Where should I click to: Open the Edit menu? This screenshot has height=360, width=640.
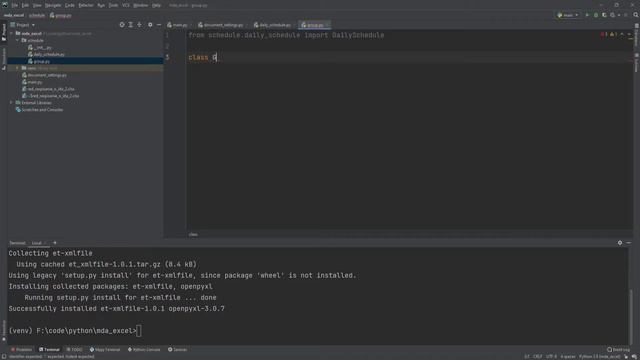point(25,5)
